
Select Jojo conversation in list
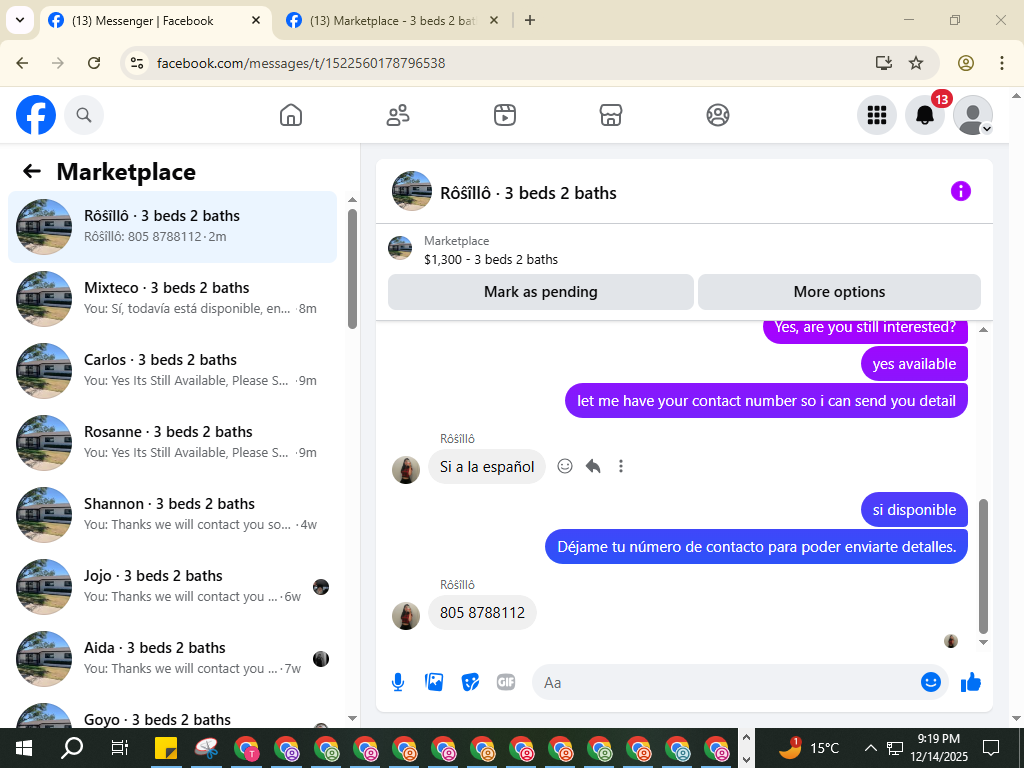click(172, 586)
